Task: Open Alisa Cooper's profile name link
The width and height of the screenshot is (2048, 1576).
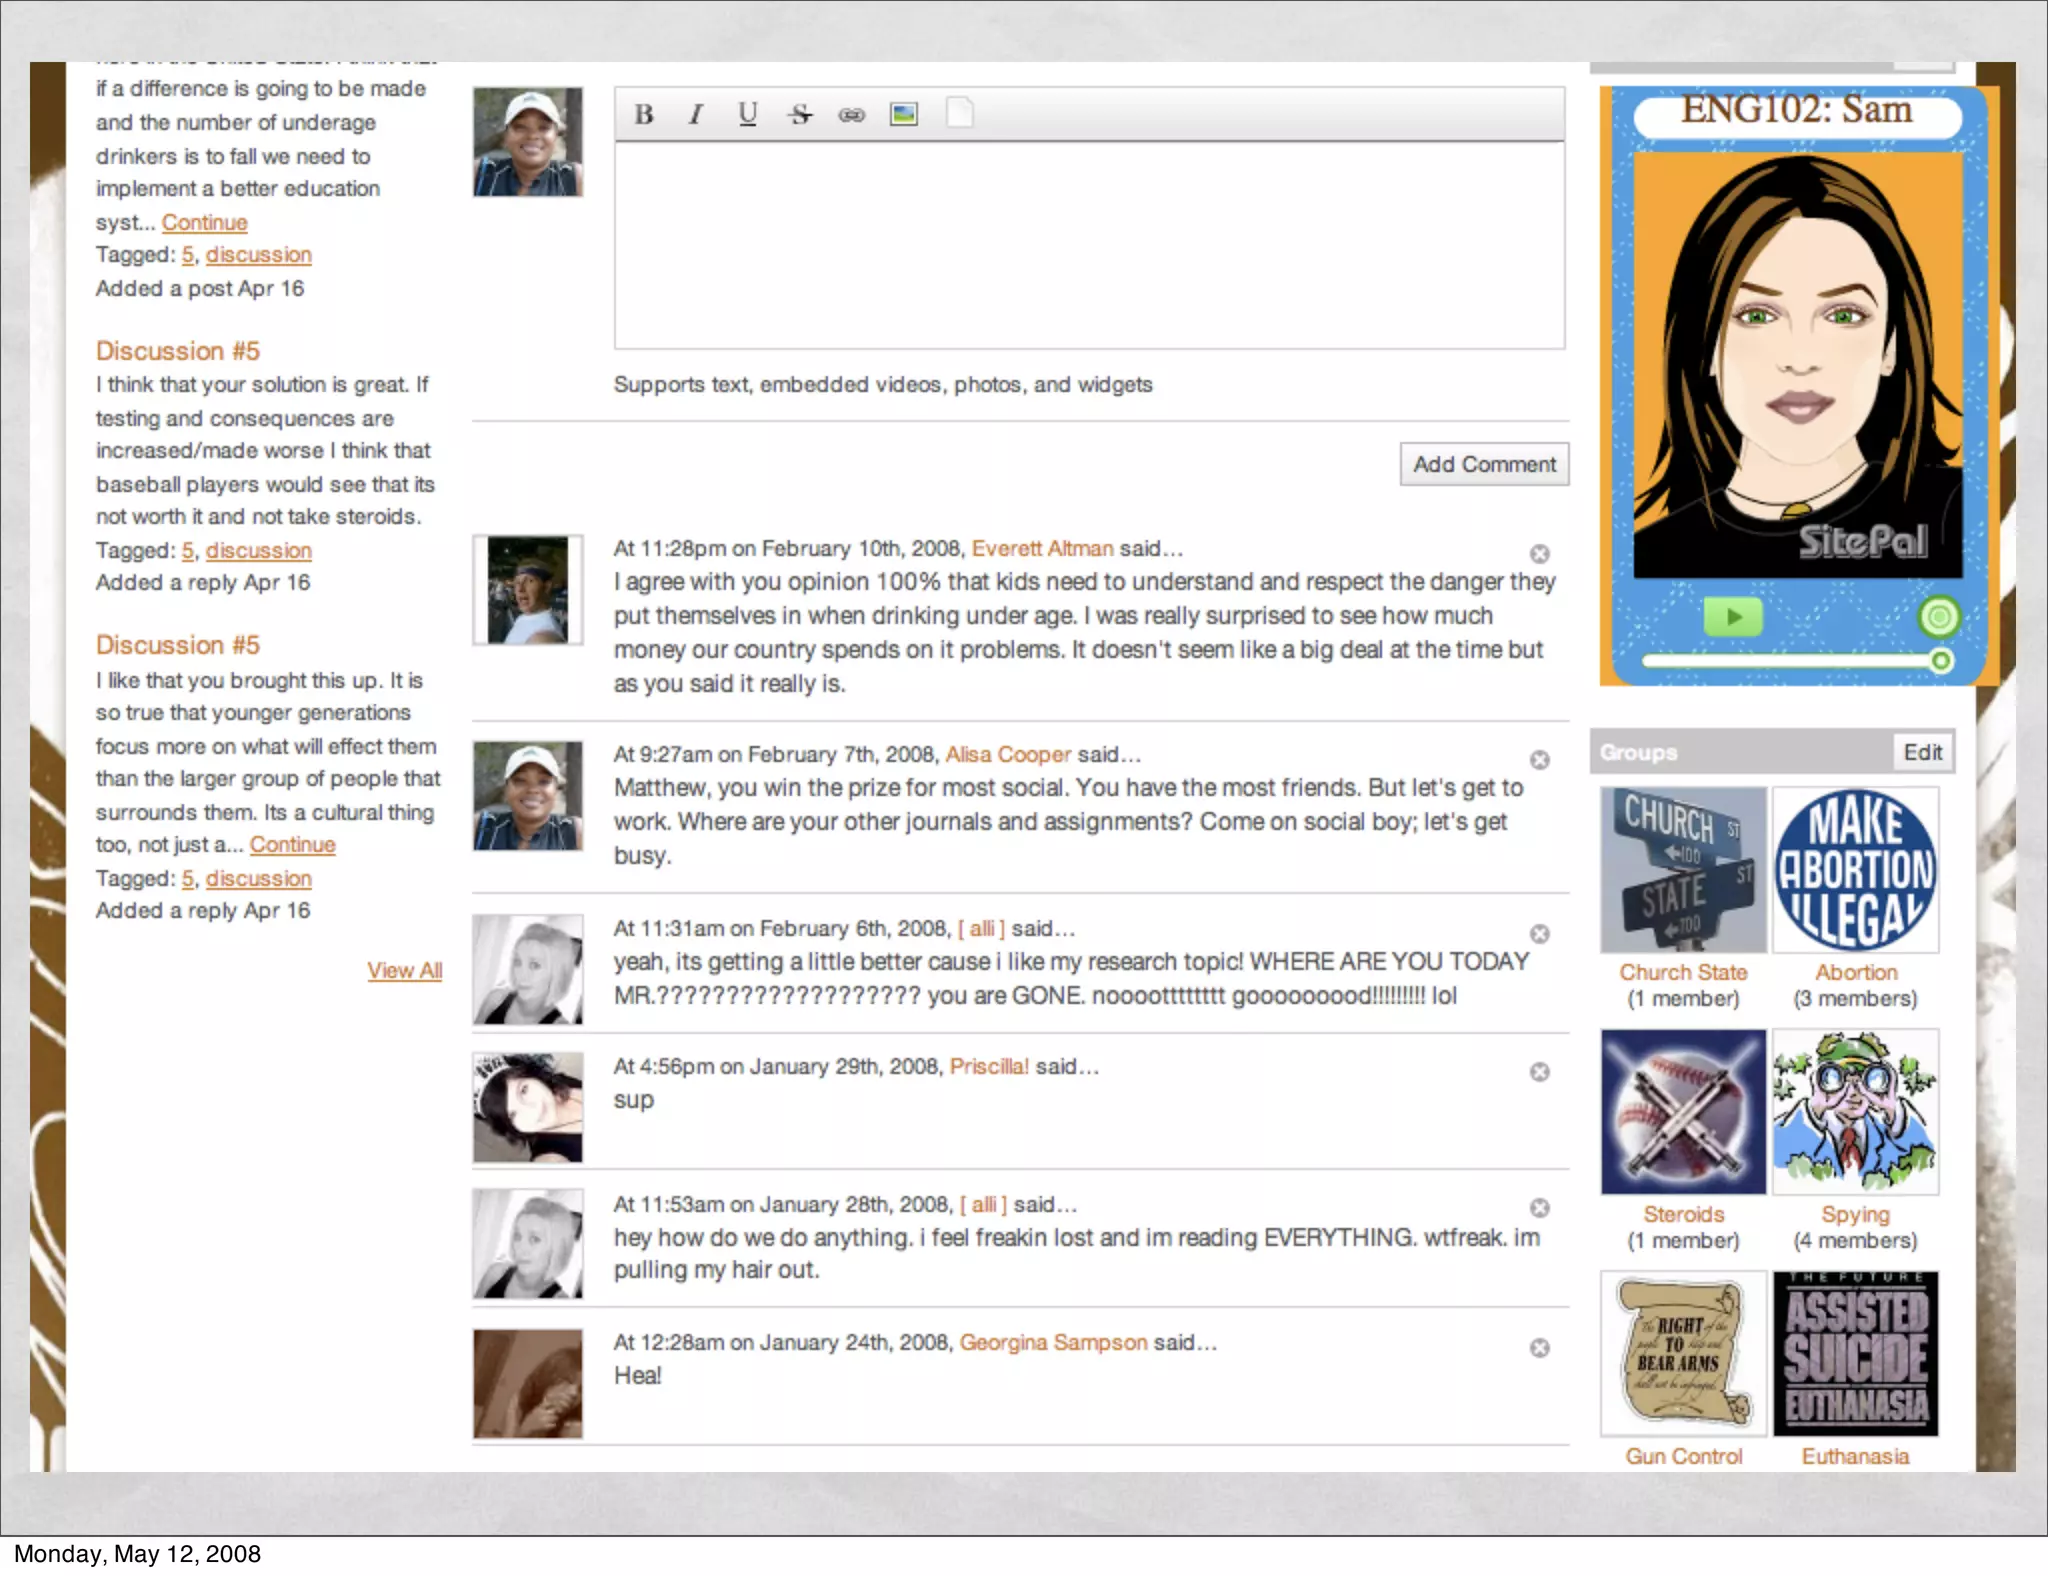Action: (x=1008, y=754)
